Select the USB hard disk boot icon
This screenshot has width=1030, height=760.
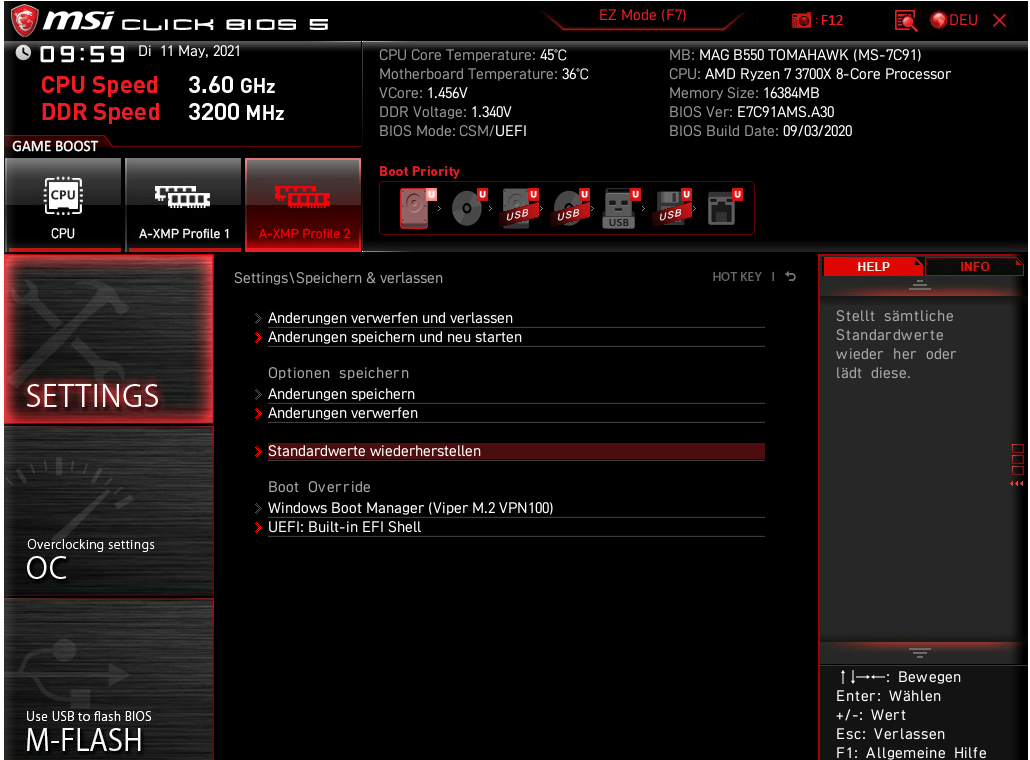[520, 208]
